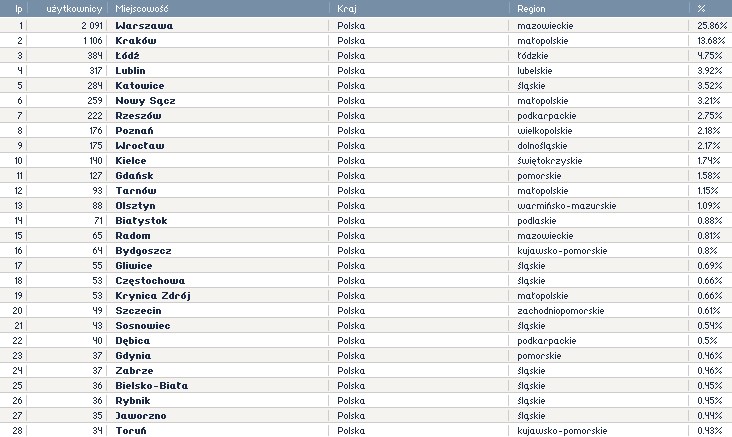Open the Katowice row
The image size is (732, 437).
[141, 86]
